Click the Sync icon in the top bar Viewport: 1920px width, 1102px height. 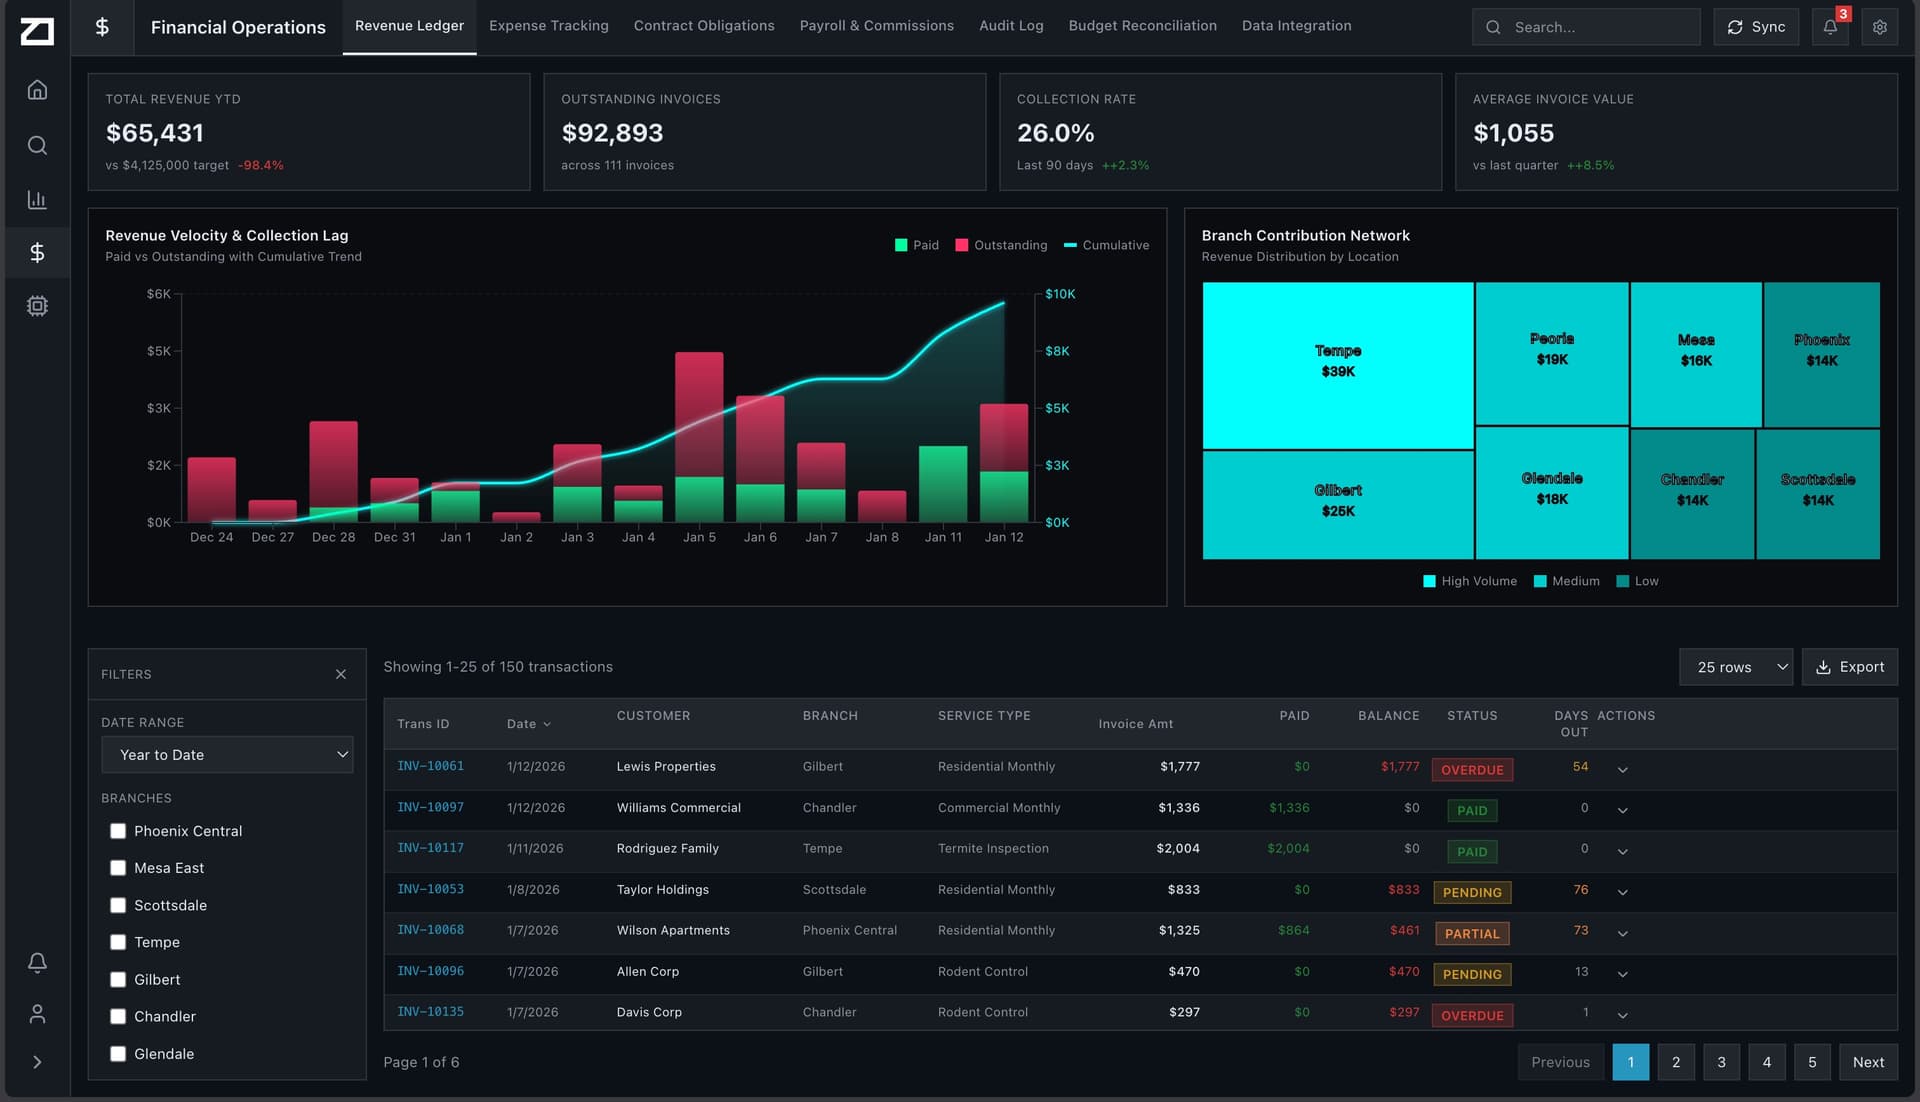click(x=1737, y=26)
